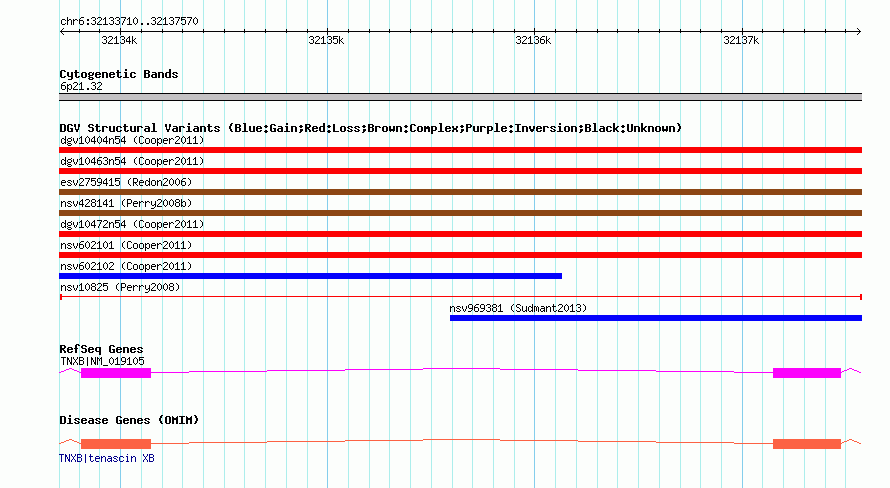Open the TNXB|NM_019105 RefSeq gene label

102,361
